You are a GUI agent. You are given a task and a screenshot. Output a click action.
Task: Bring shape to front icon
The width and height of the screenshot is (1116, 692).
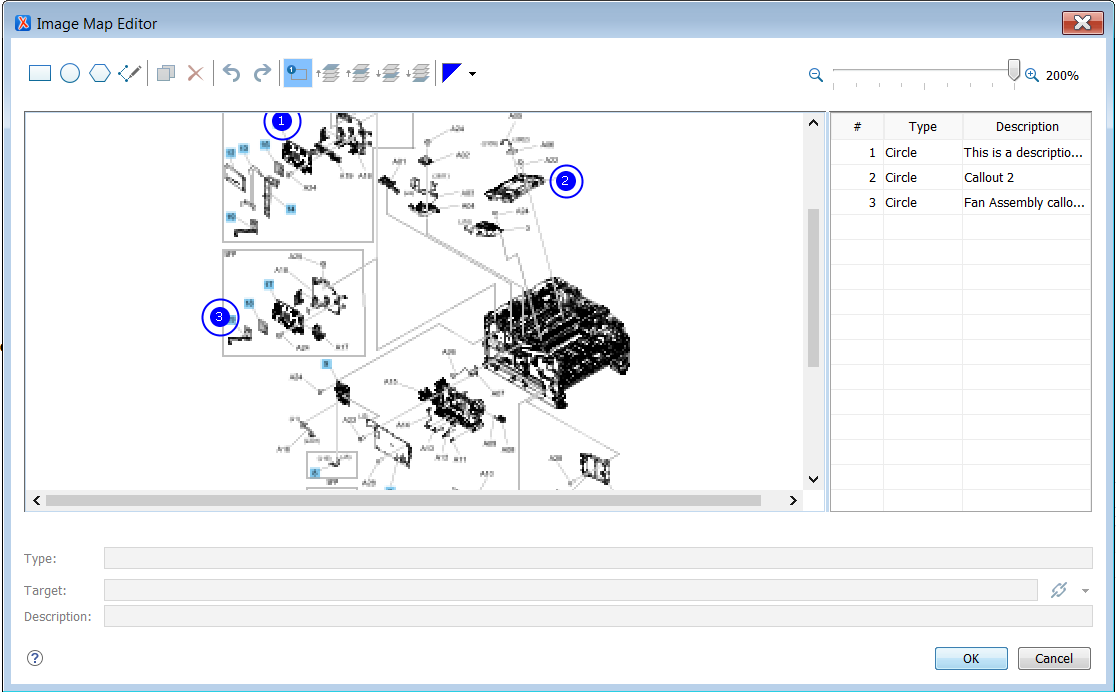coord(328,73)
